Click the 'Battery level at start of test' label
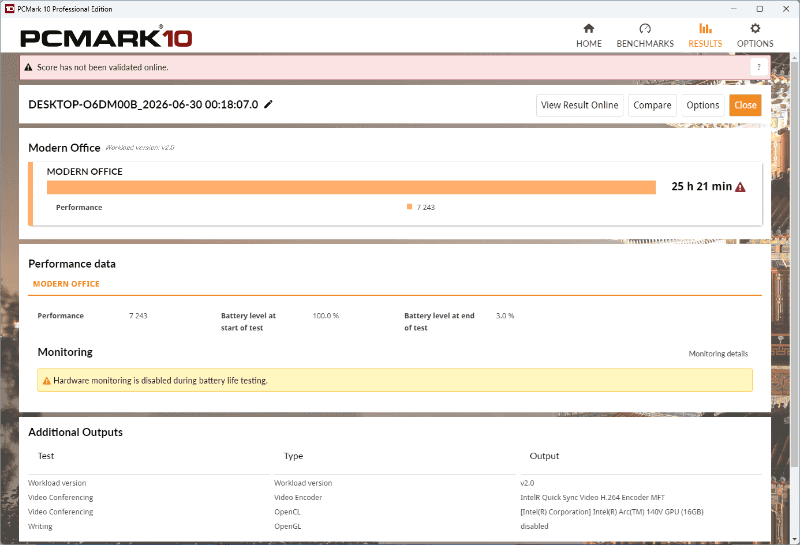The width and height of the screenshot is (800, 545). click(x=248, y=322)
